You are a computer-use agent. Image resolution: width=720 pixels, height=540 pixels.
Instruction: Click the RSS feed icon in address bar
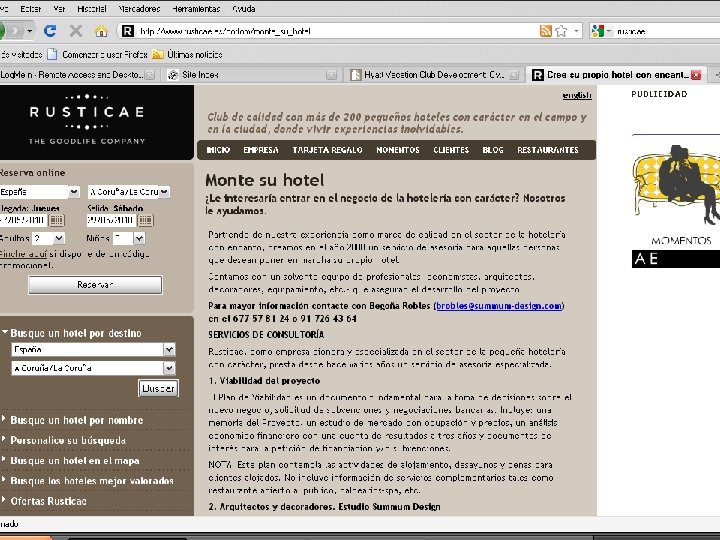pyautogui.click(x=546, y=31)
